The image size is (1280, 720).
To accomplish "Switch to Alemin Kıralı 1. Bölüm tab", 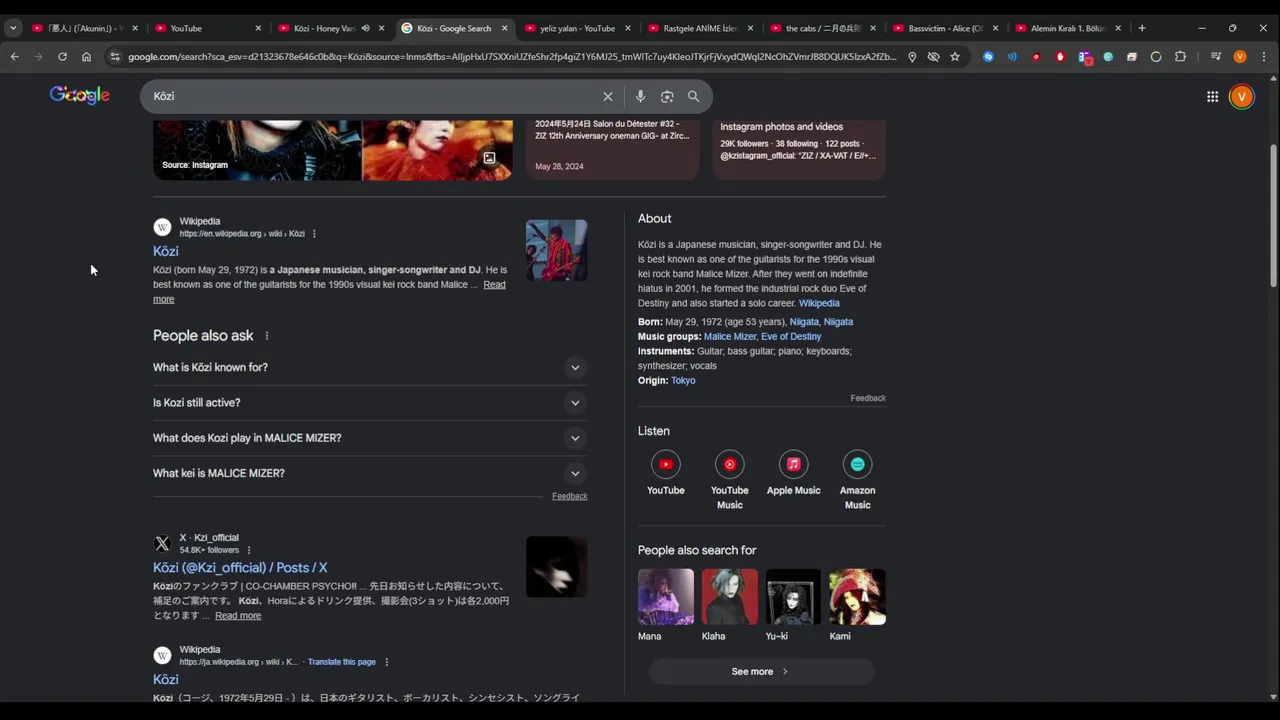I will (1067, 28).
